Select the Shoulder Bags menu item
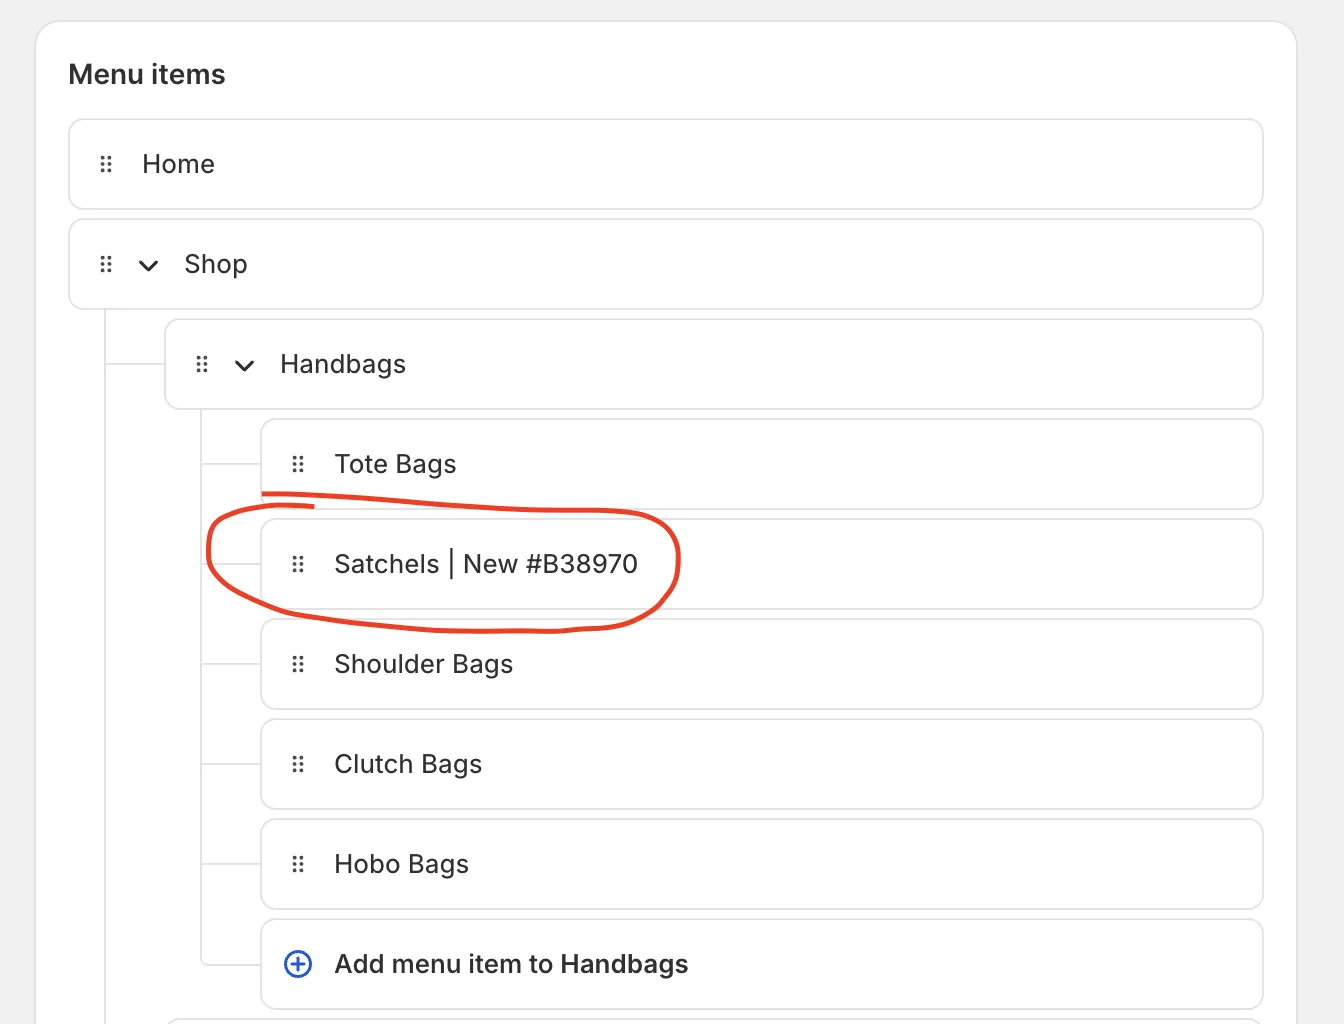This screenshot has width=1344, height=1024. click(x=423, y=664)
